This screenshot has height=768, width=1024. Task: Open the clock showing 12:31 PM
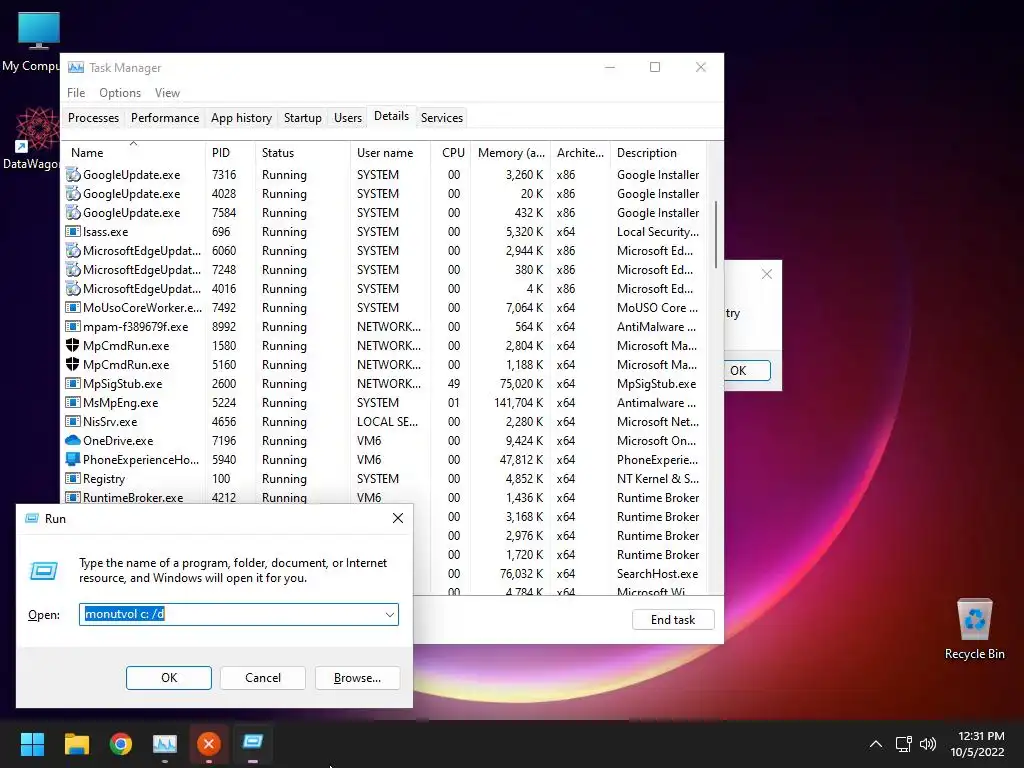pos(977,744)
